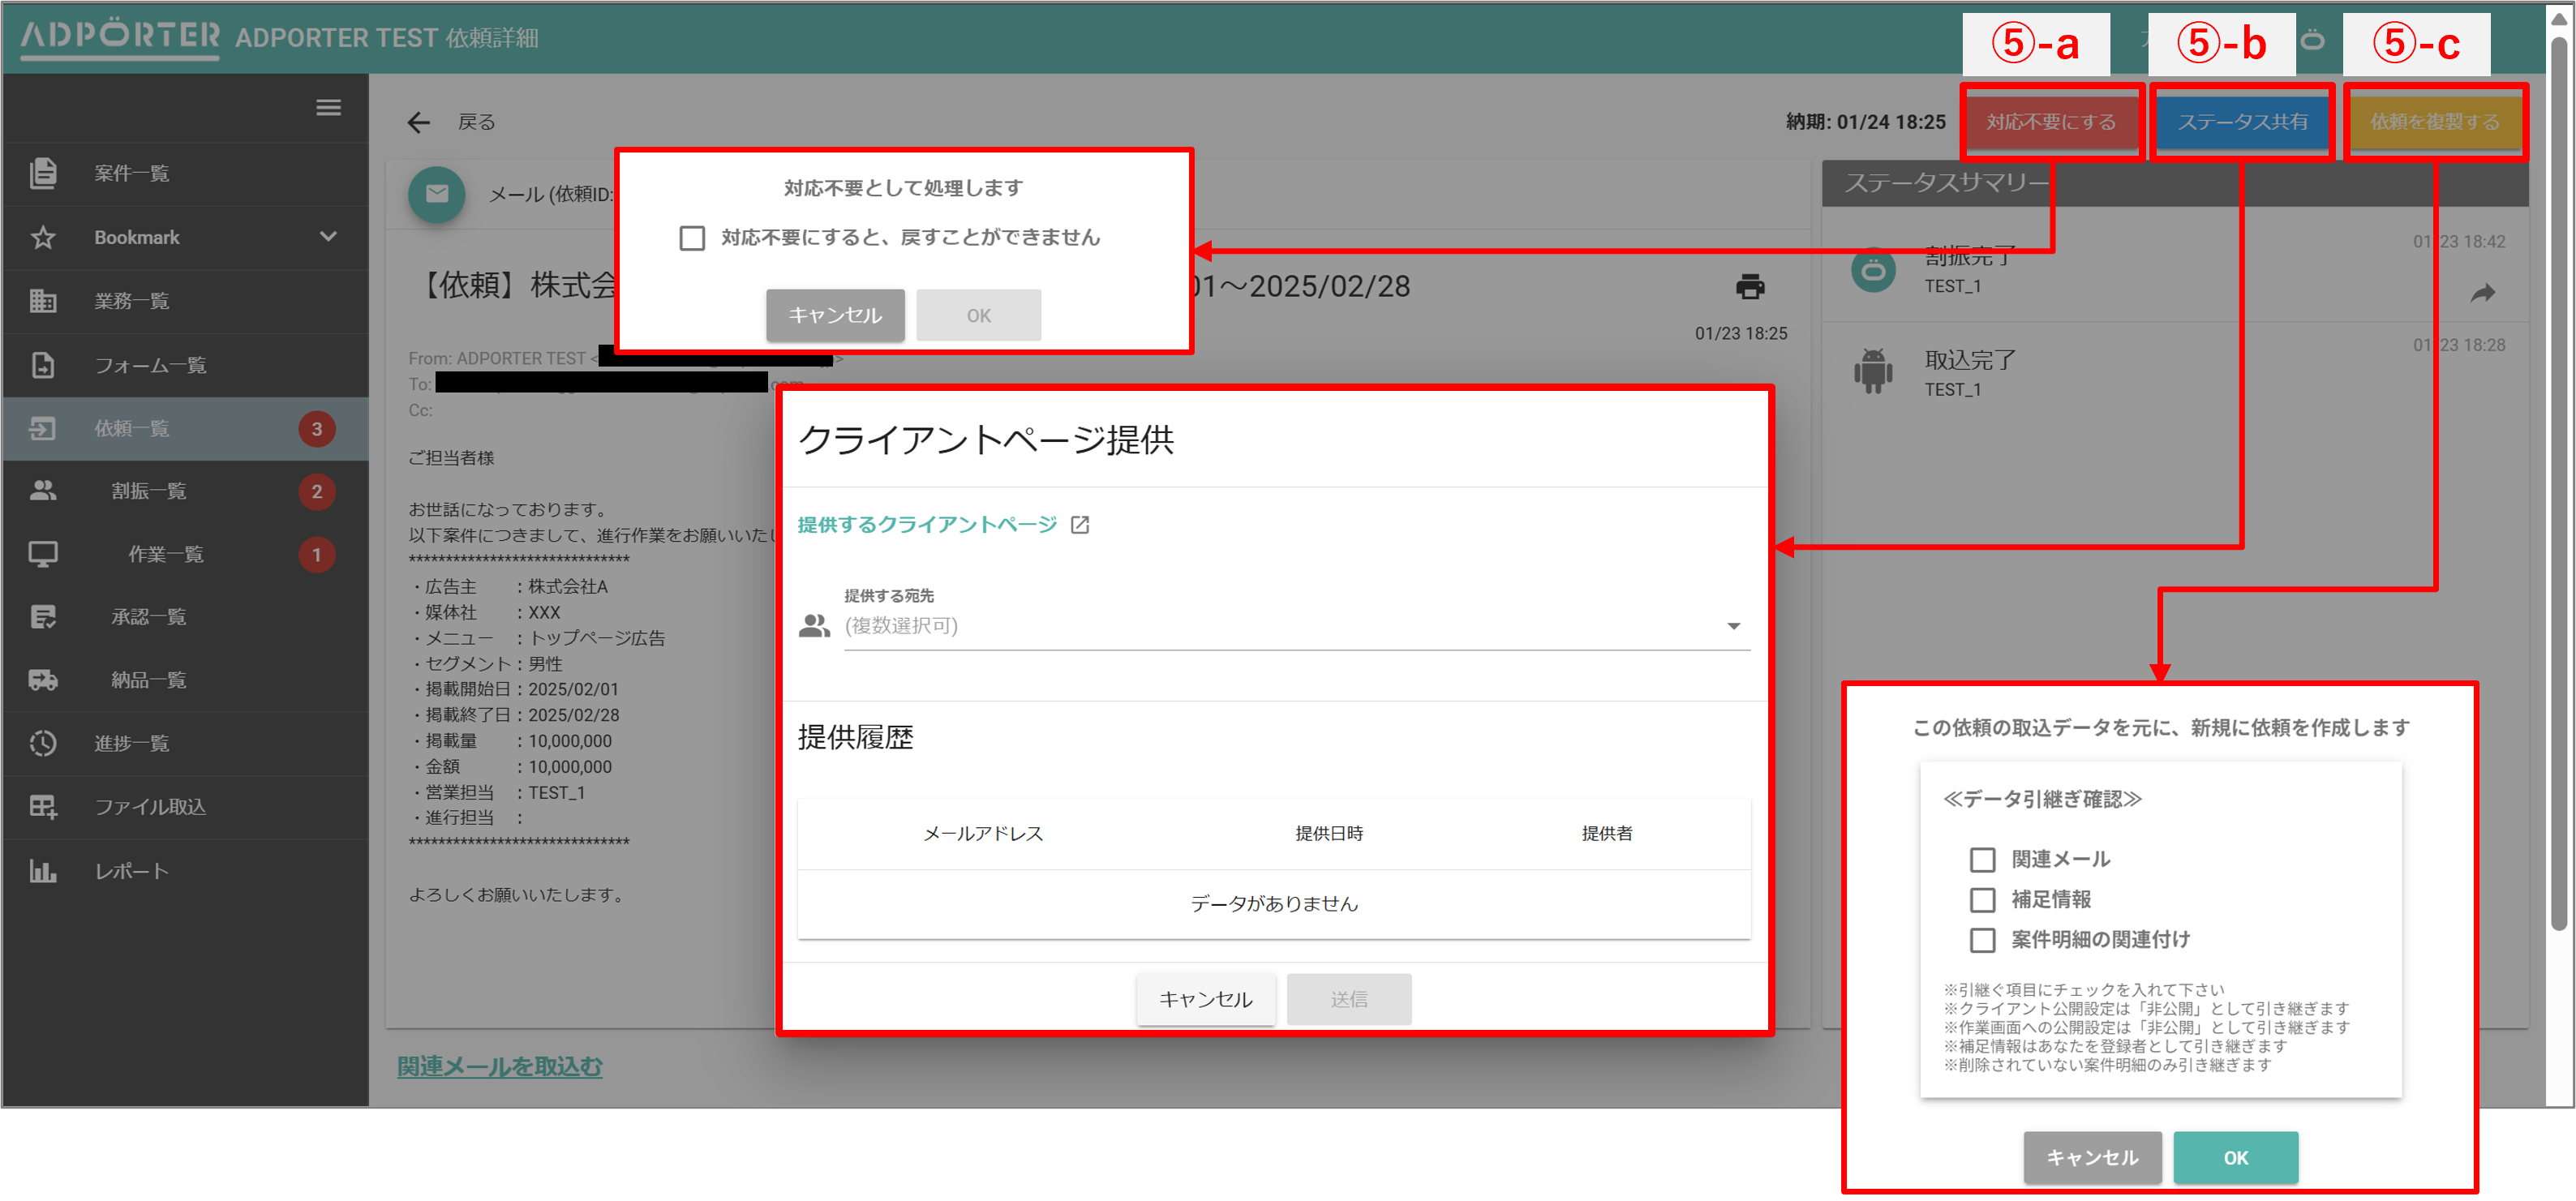Open フォーム一覧 from the sidebar

[x=43, y=364]
